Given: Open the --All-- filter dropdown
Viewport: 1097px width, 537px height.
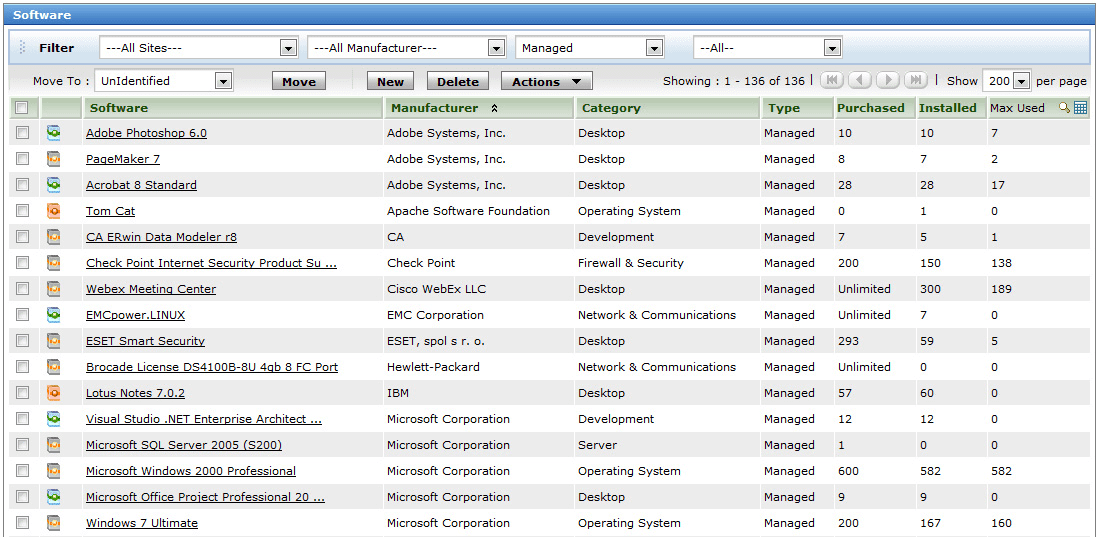Looking at the screenshot, I should [767, 48].
